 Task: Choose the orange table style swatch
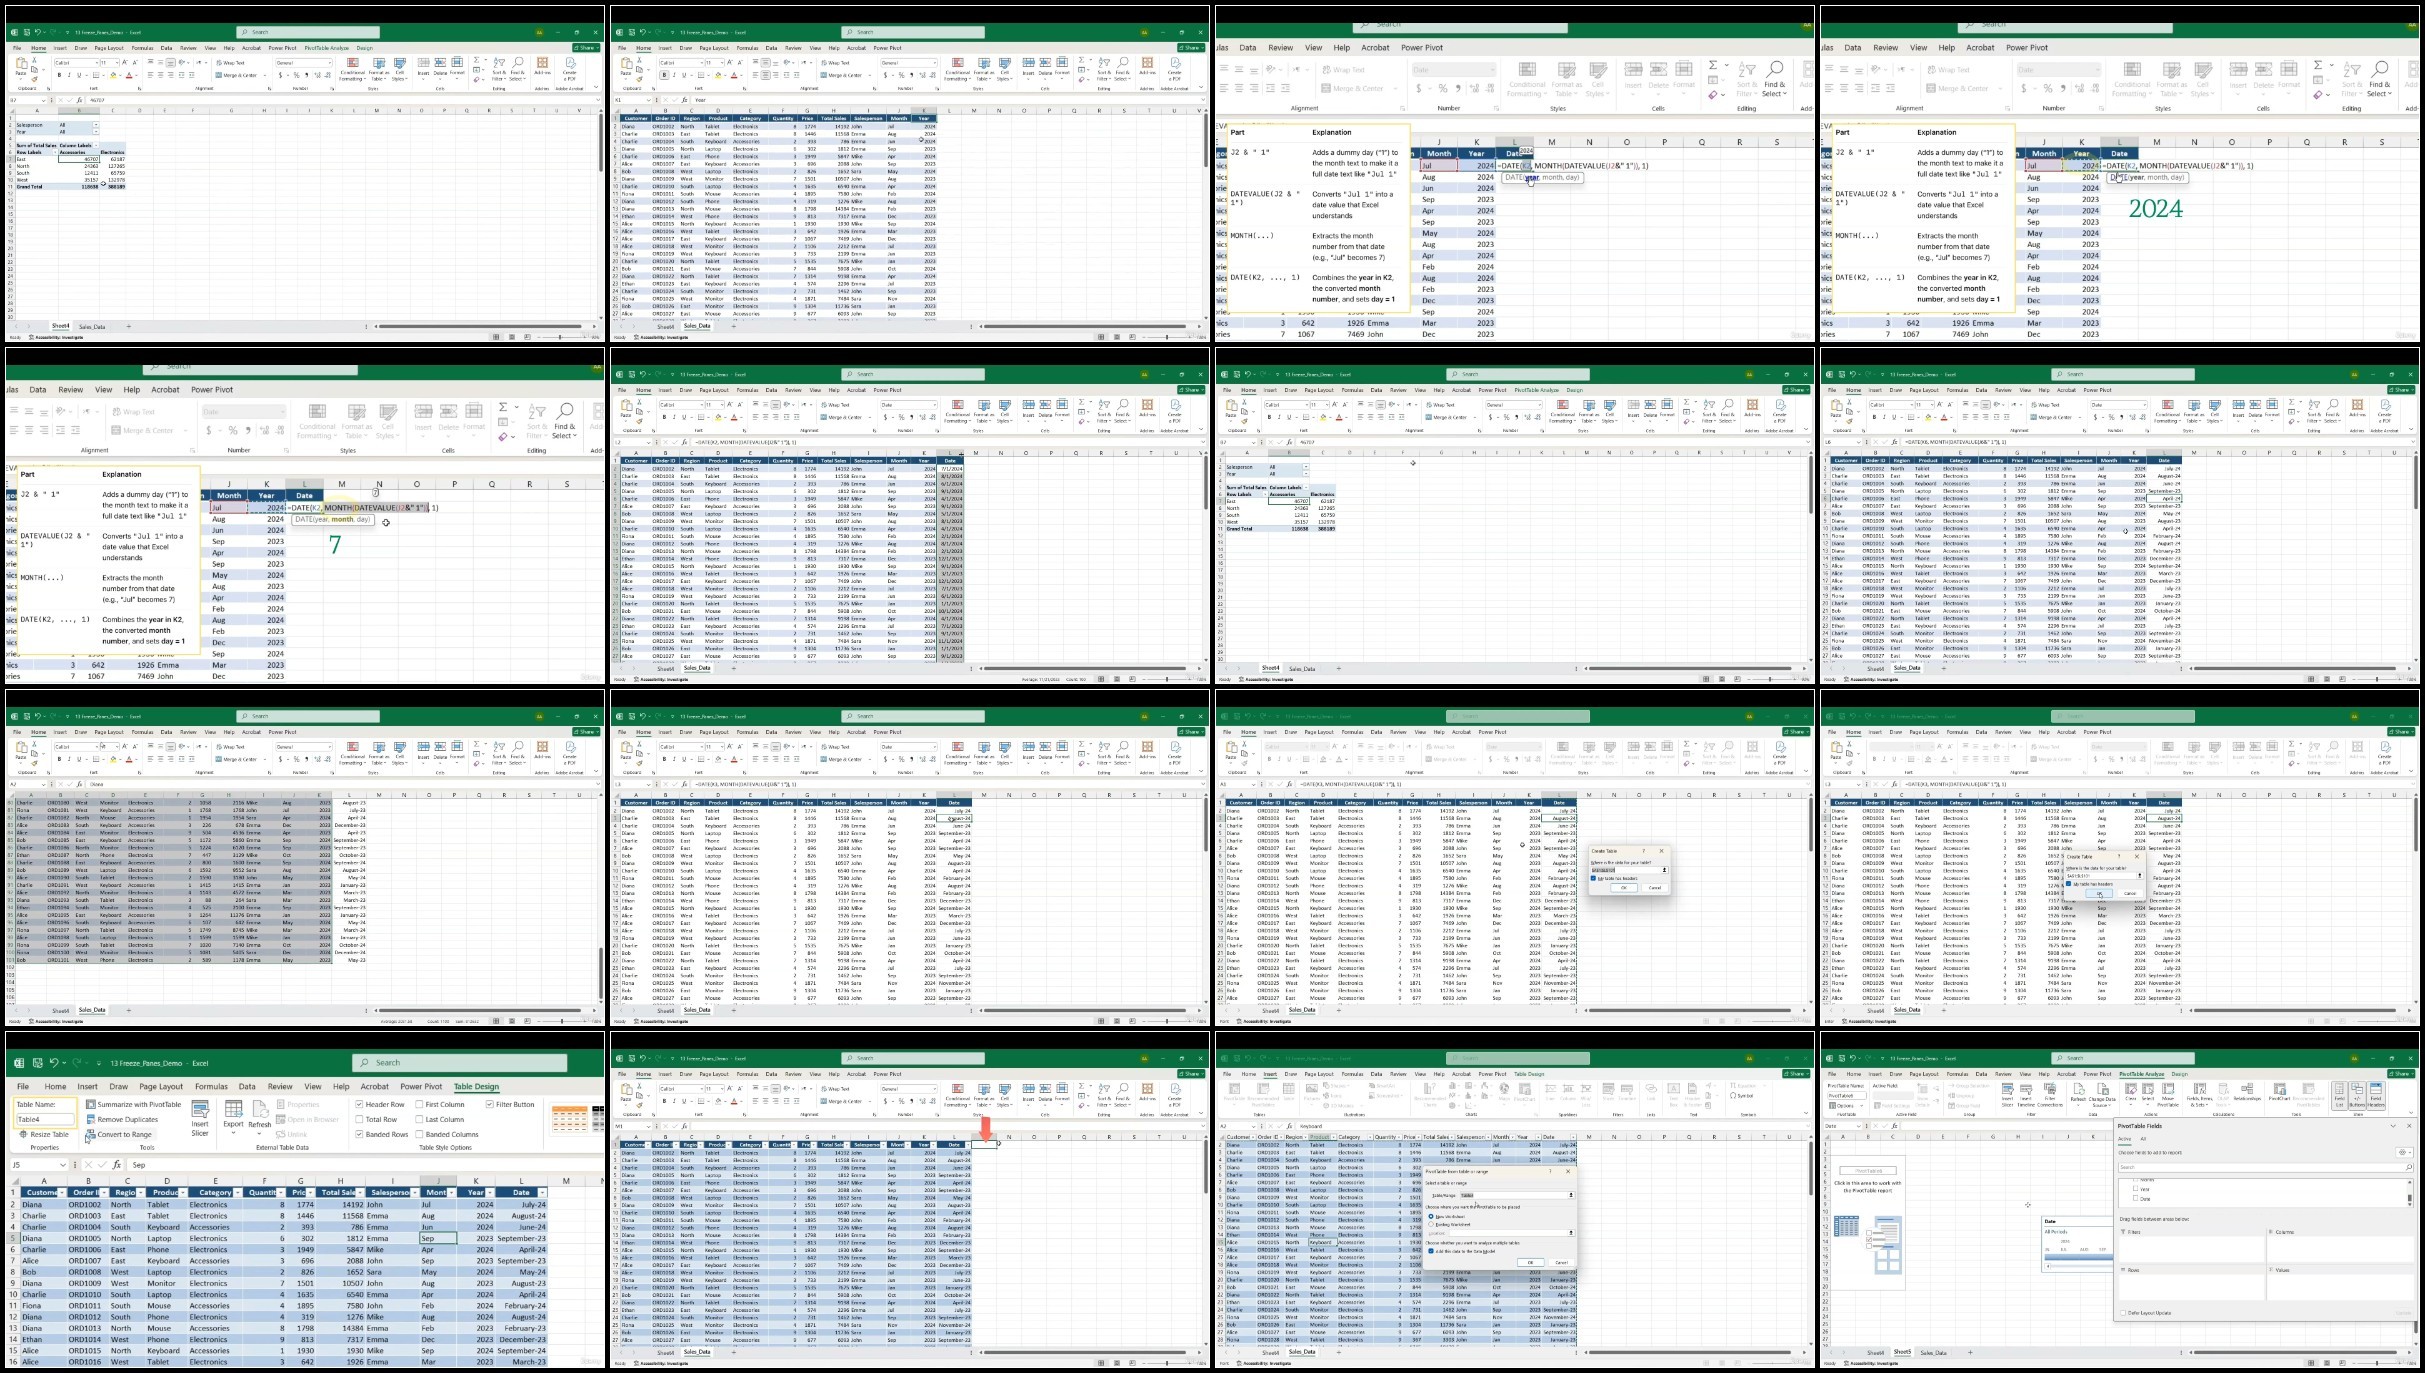[x=569, y=1119]
